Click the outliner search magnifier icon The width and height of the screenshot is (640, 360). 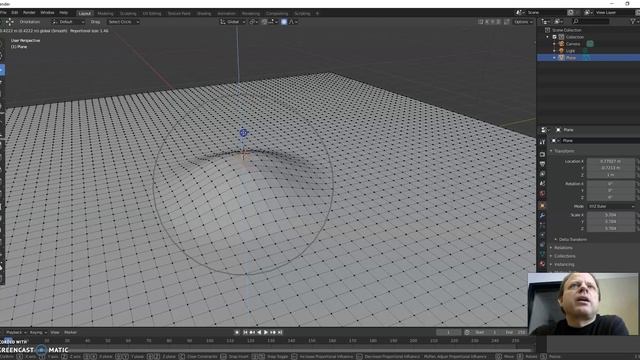(x=576, y=21)
